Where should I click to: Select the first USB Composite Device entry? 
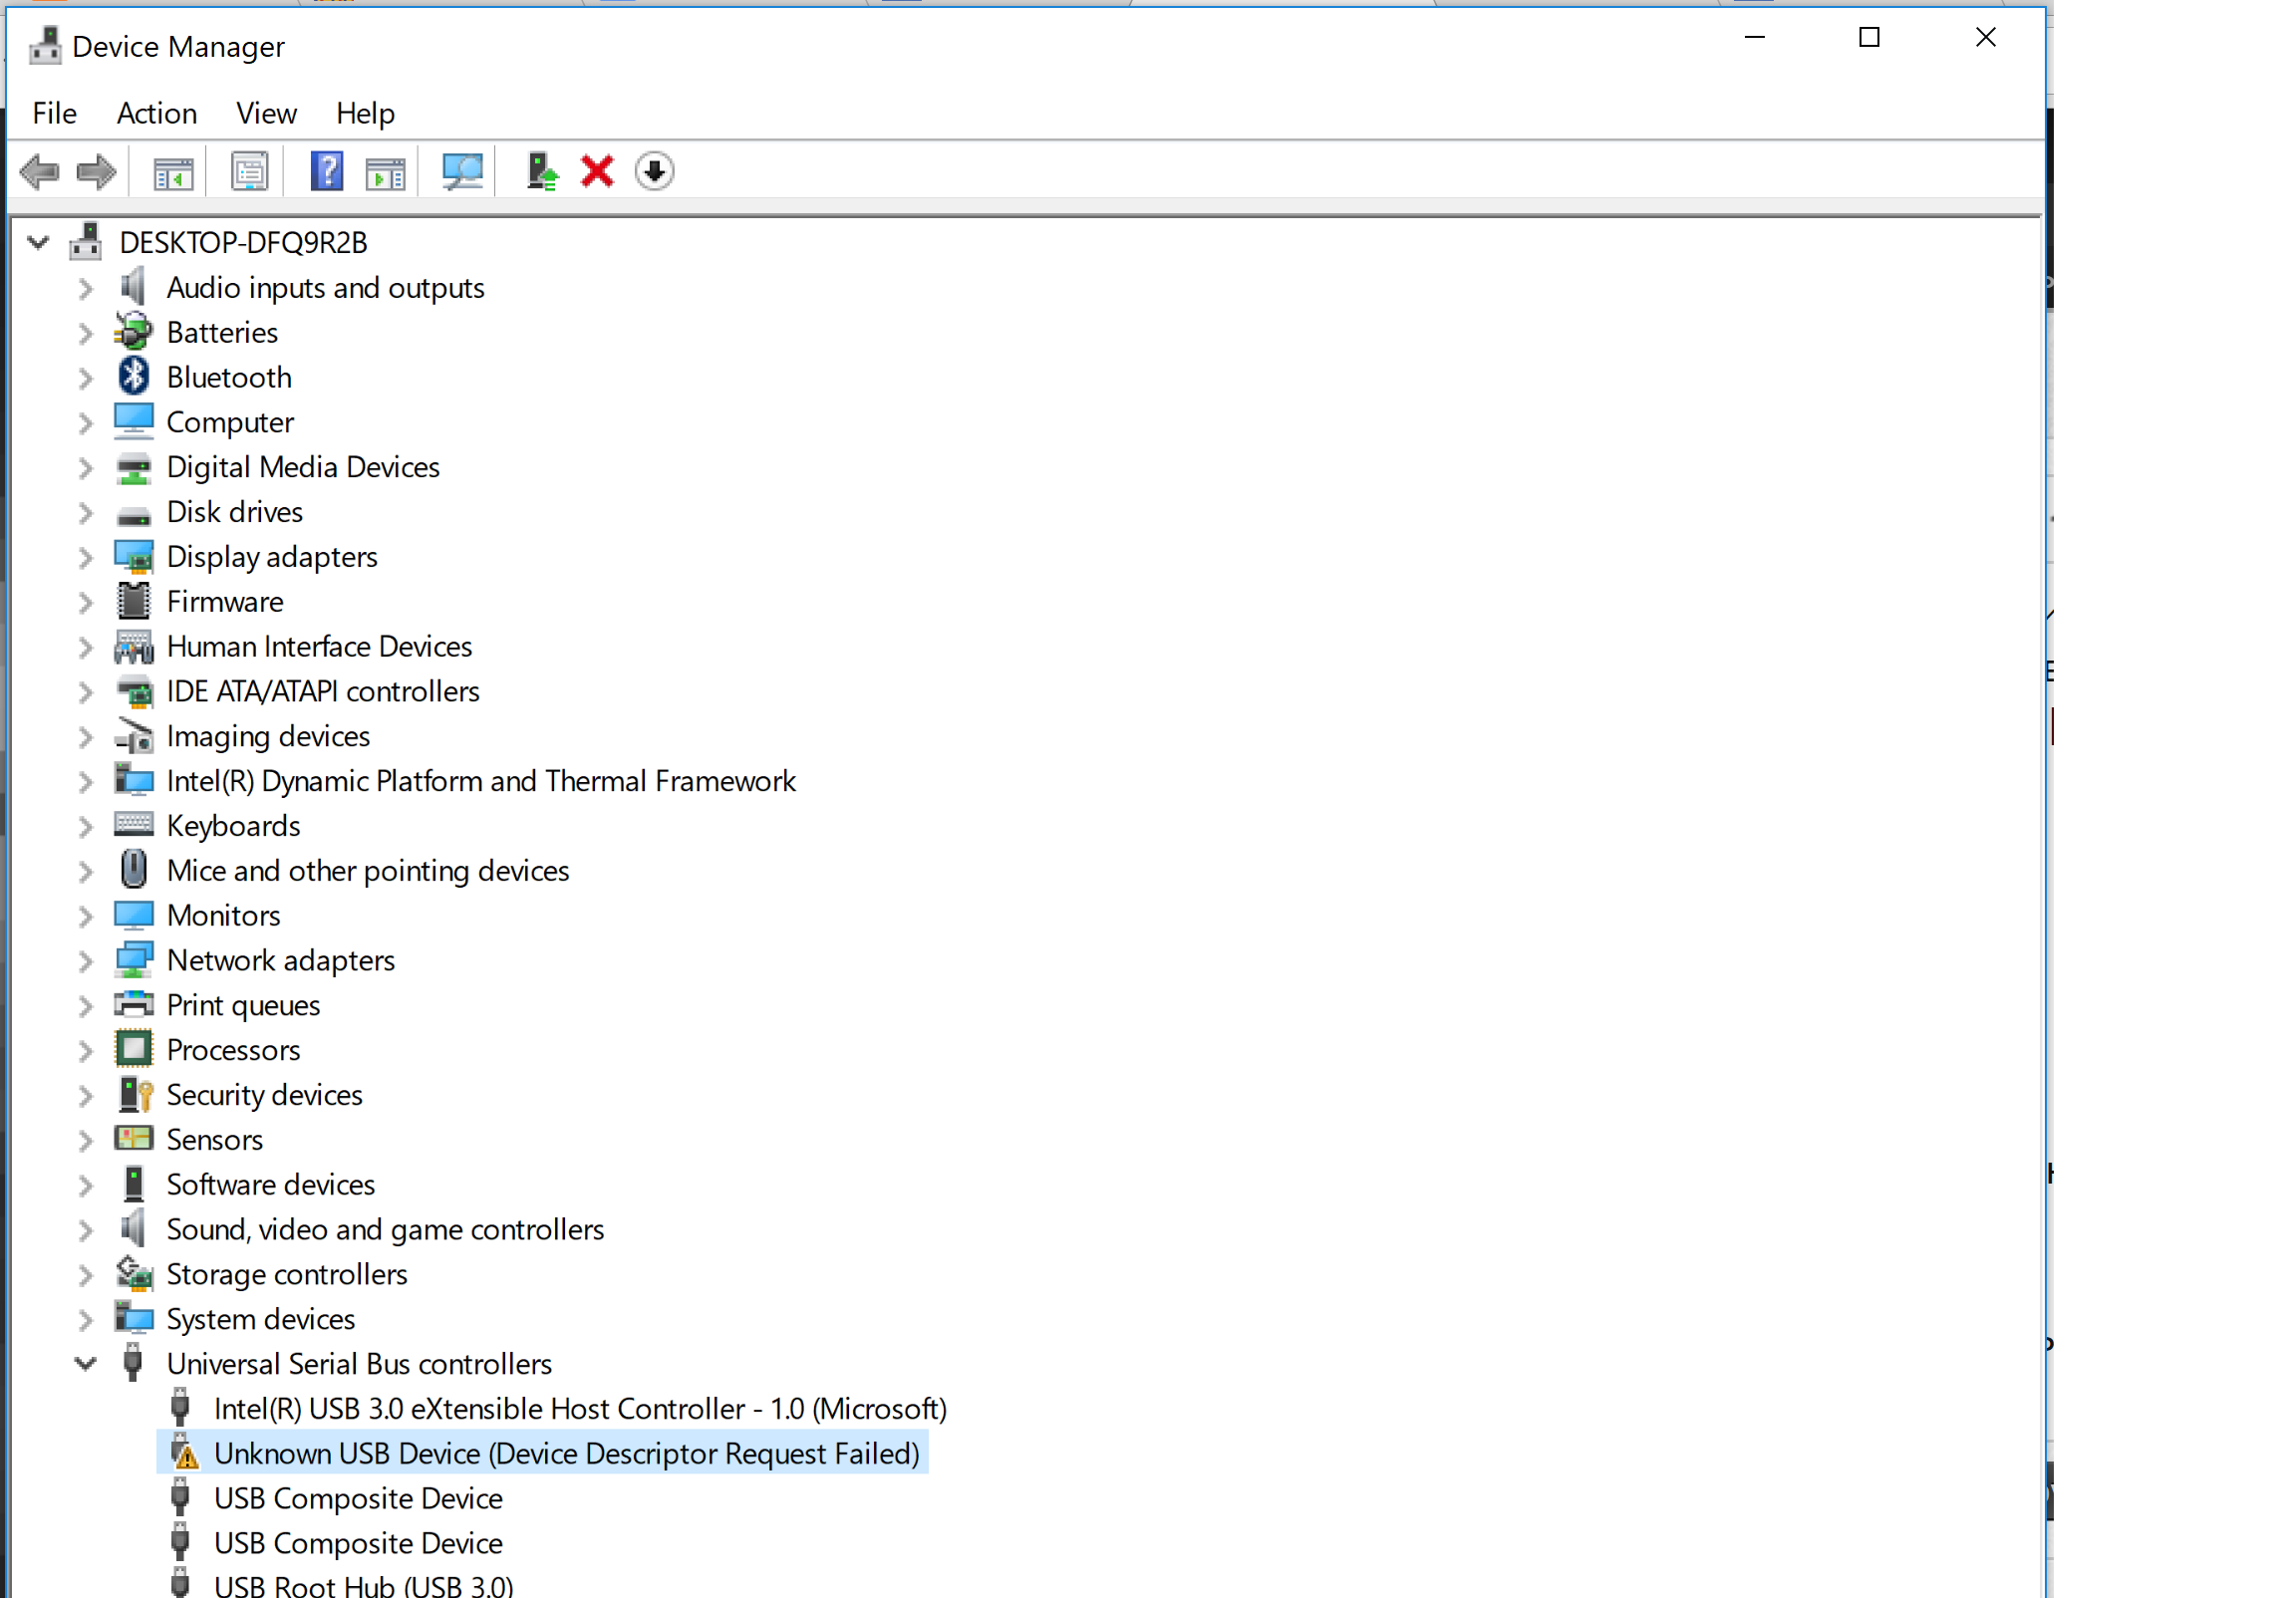358,1499
